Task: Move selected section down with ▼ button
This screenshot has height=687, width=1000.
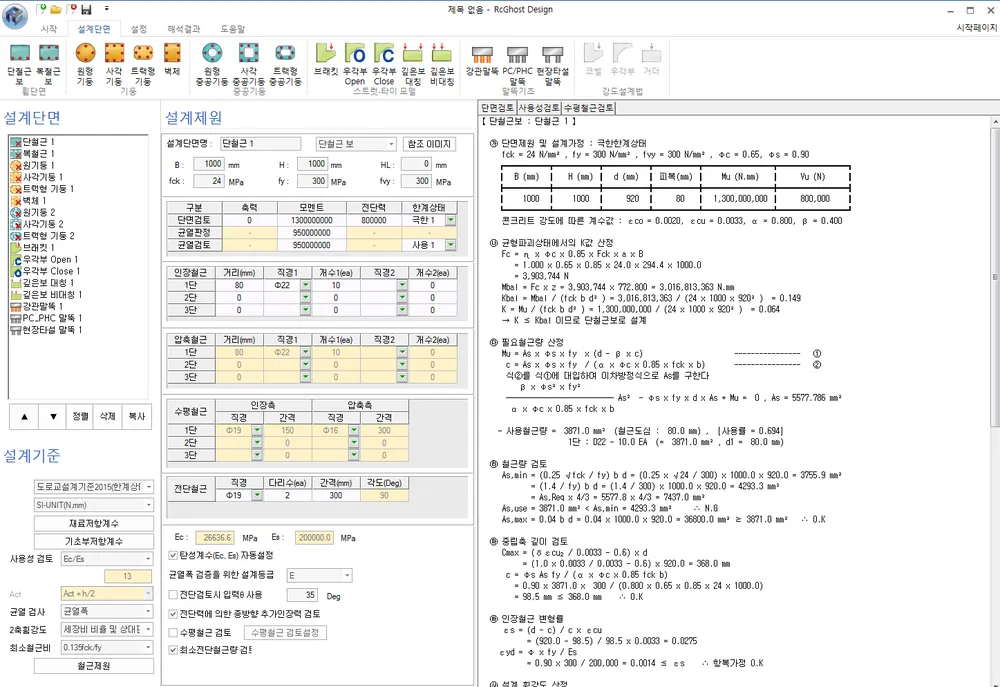Action: pyautogui.click(x=53, y=417)
